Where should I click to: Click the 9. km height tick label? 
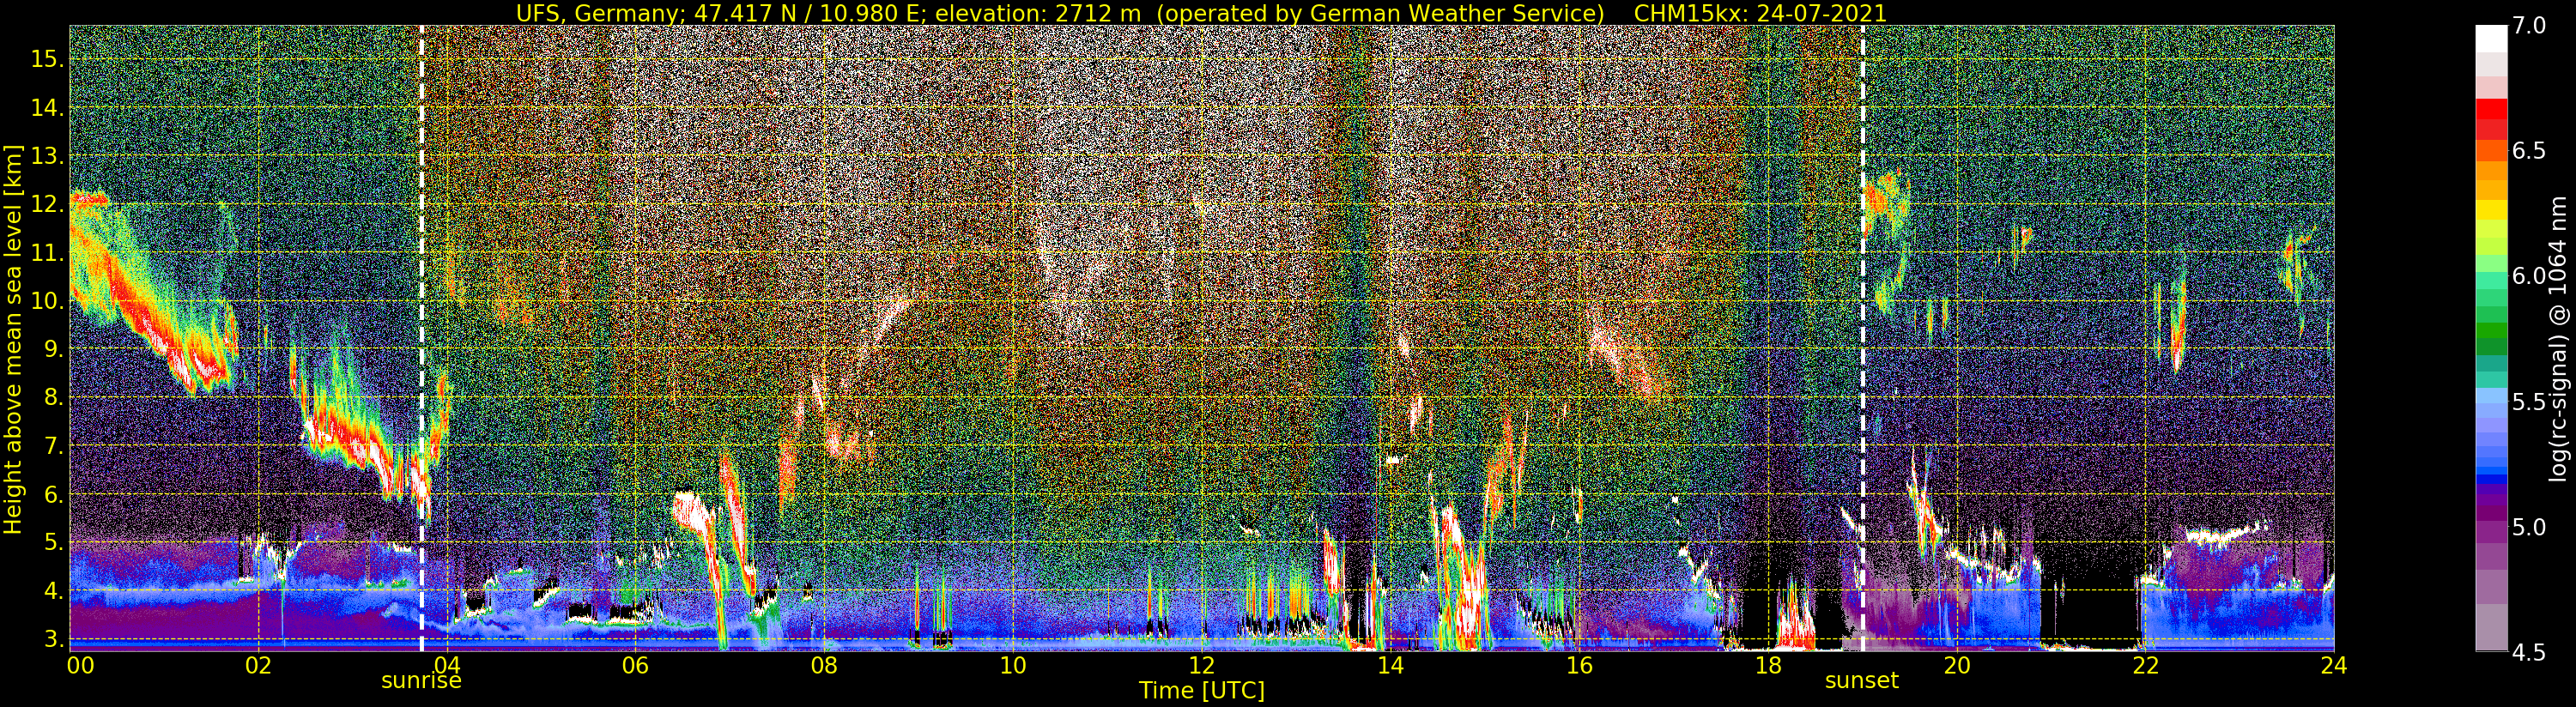click(x=54, y=349)
